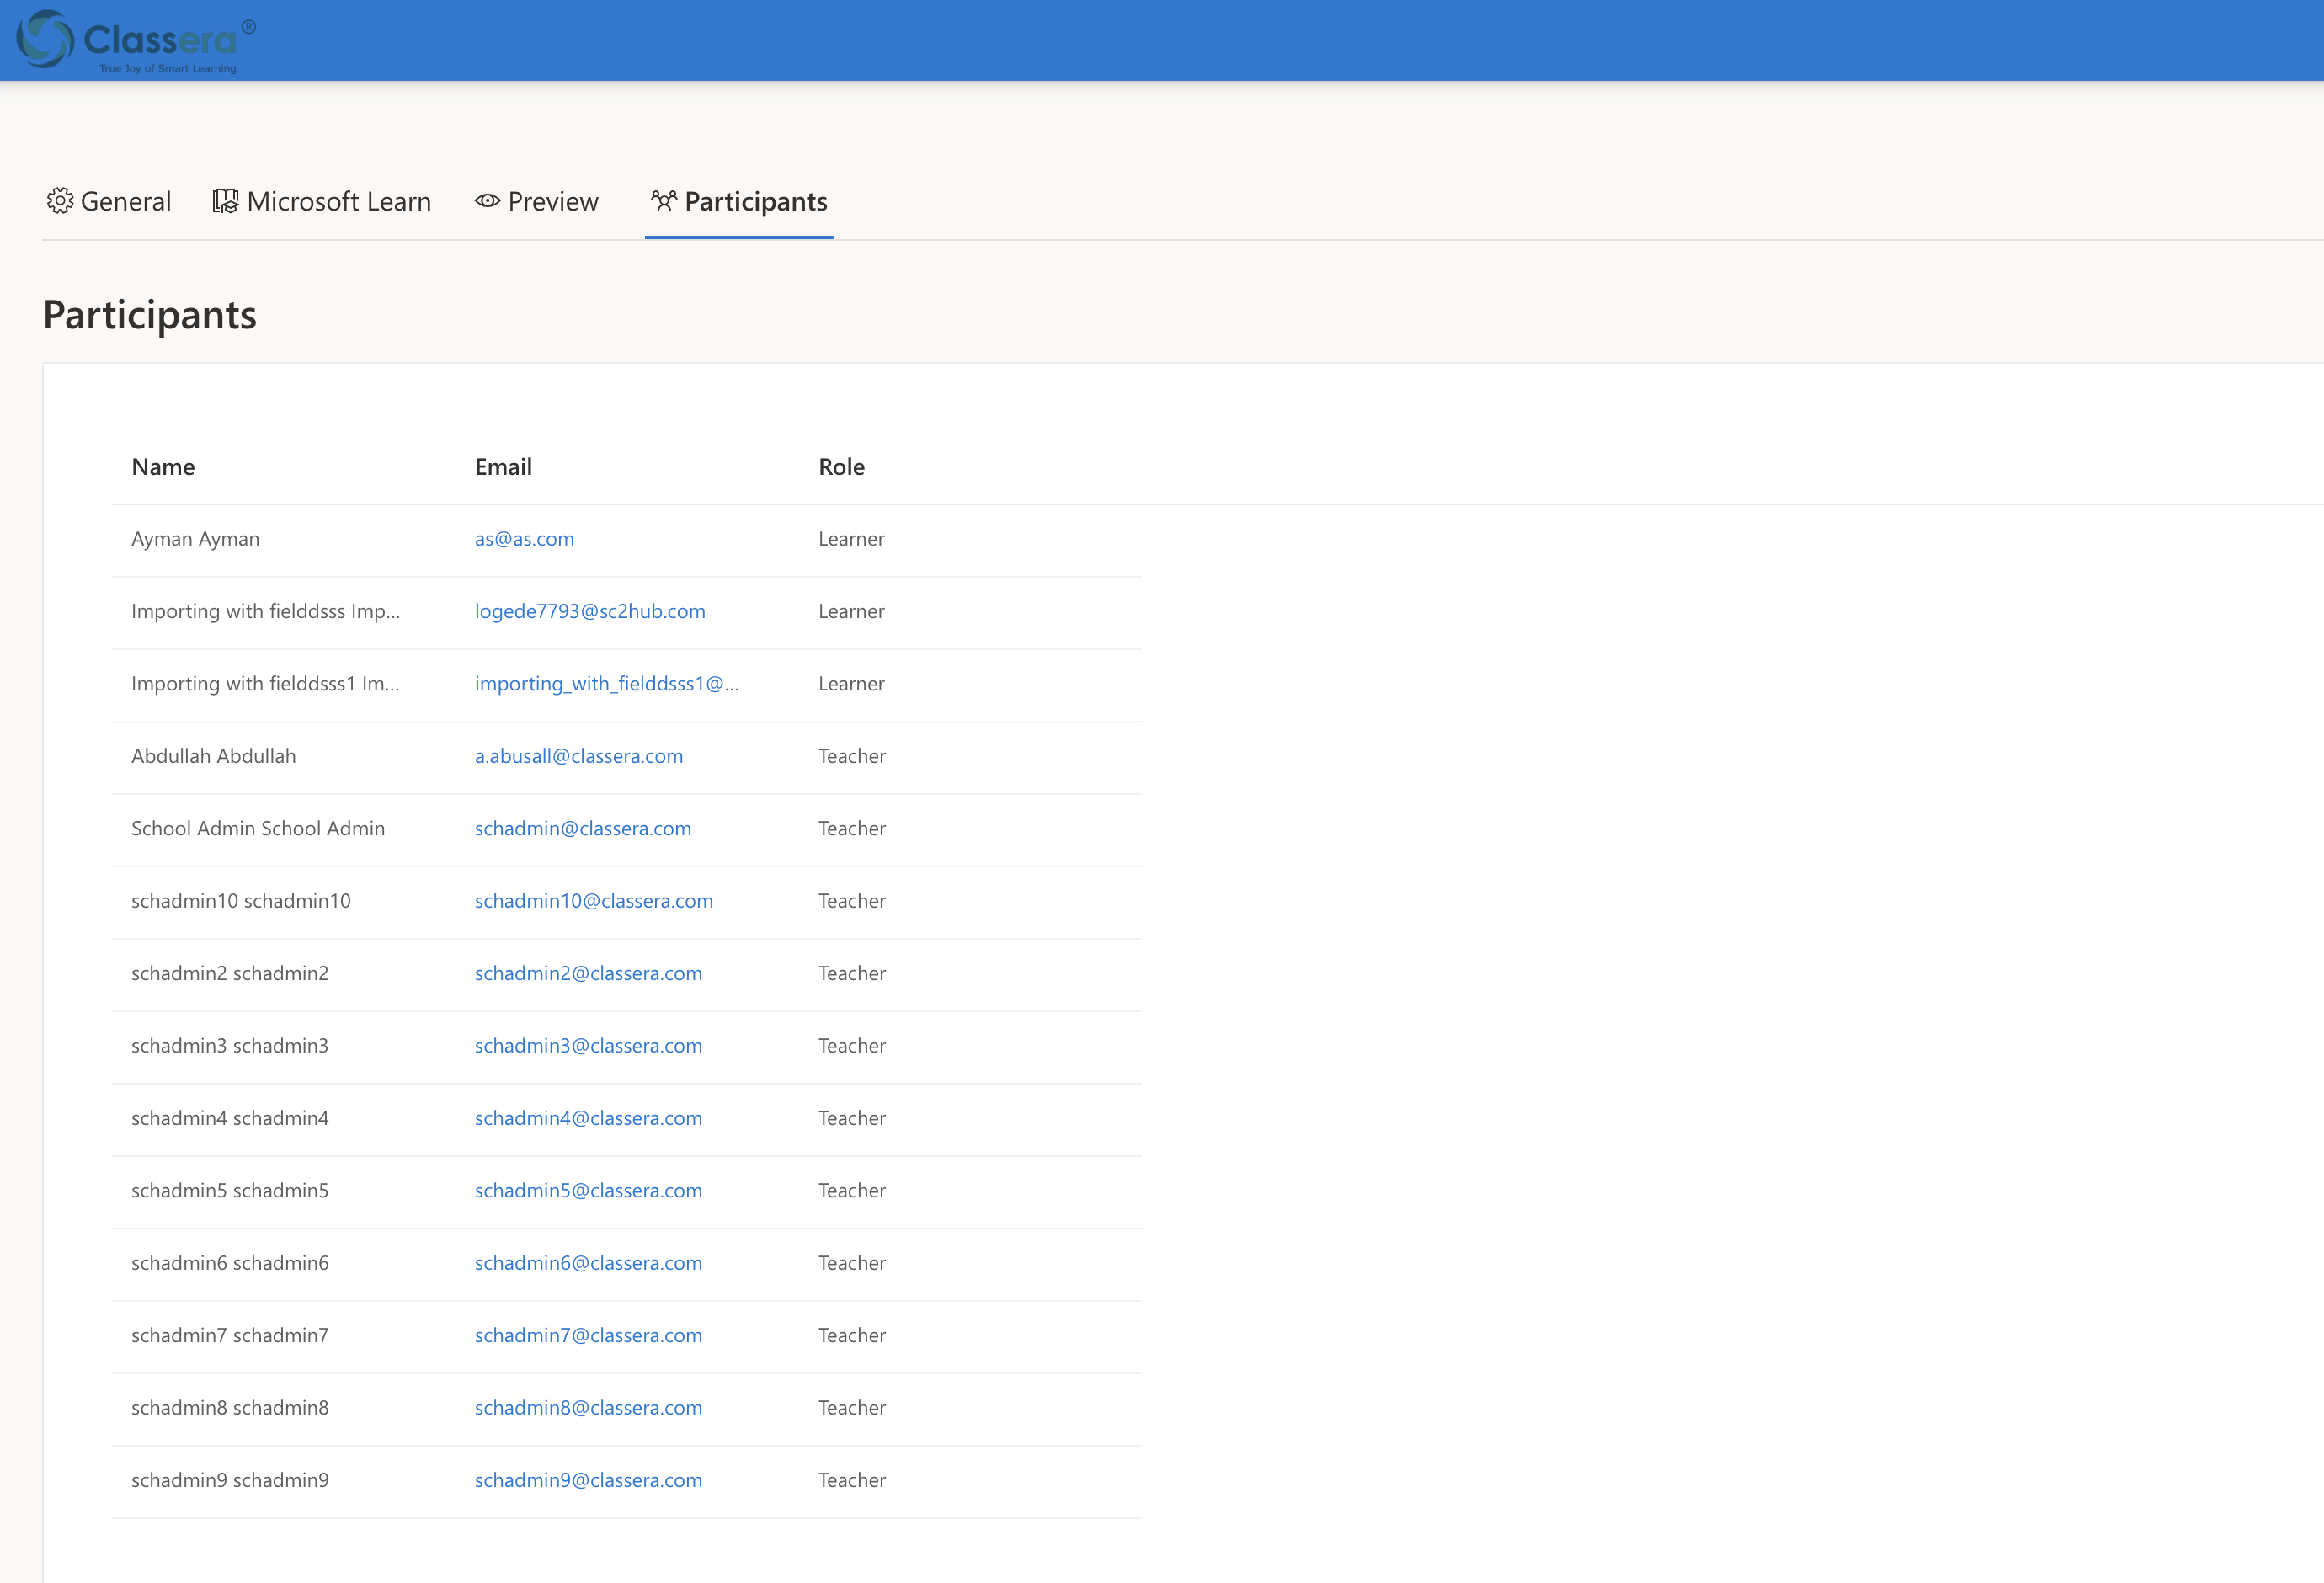
Task: Select name schadmin9 schadmin9
Action: [x=230, y=1480]
